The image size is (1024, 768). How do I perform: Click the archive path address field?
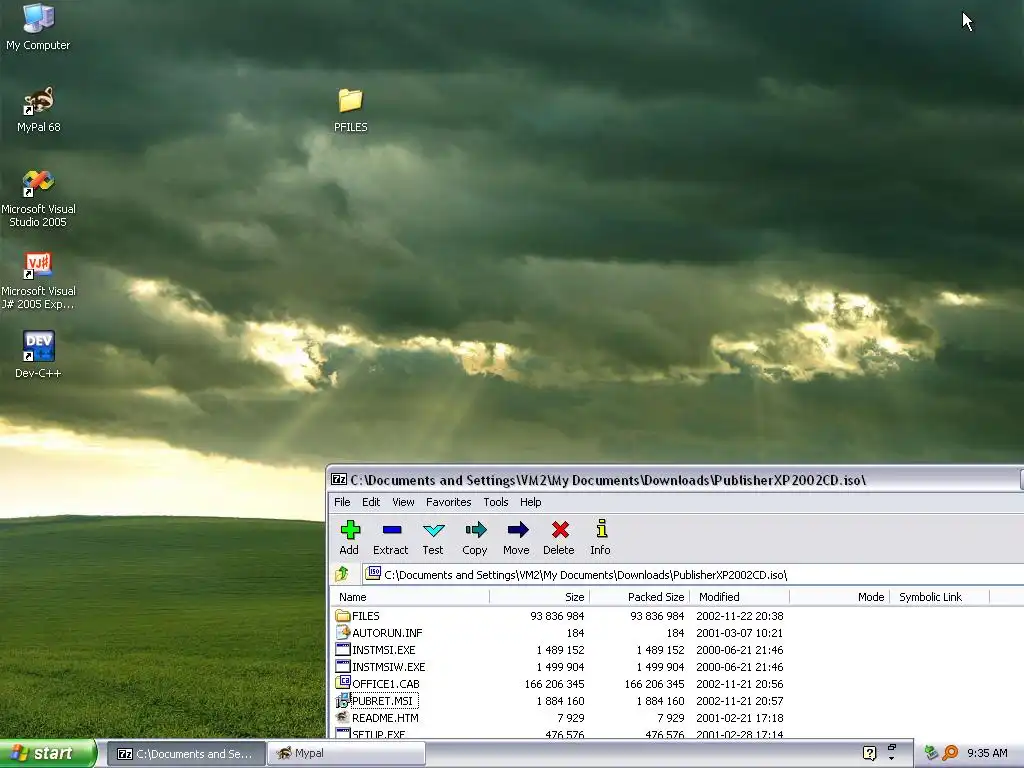[694, 575]
